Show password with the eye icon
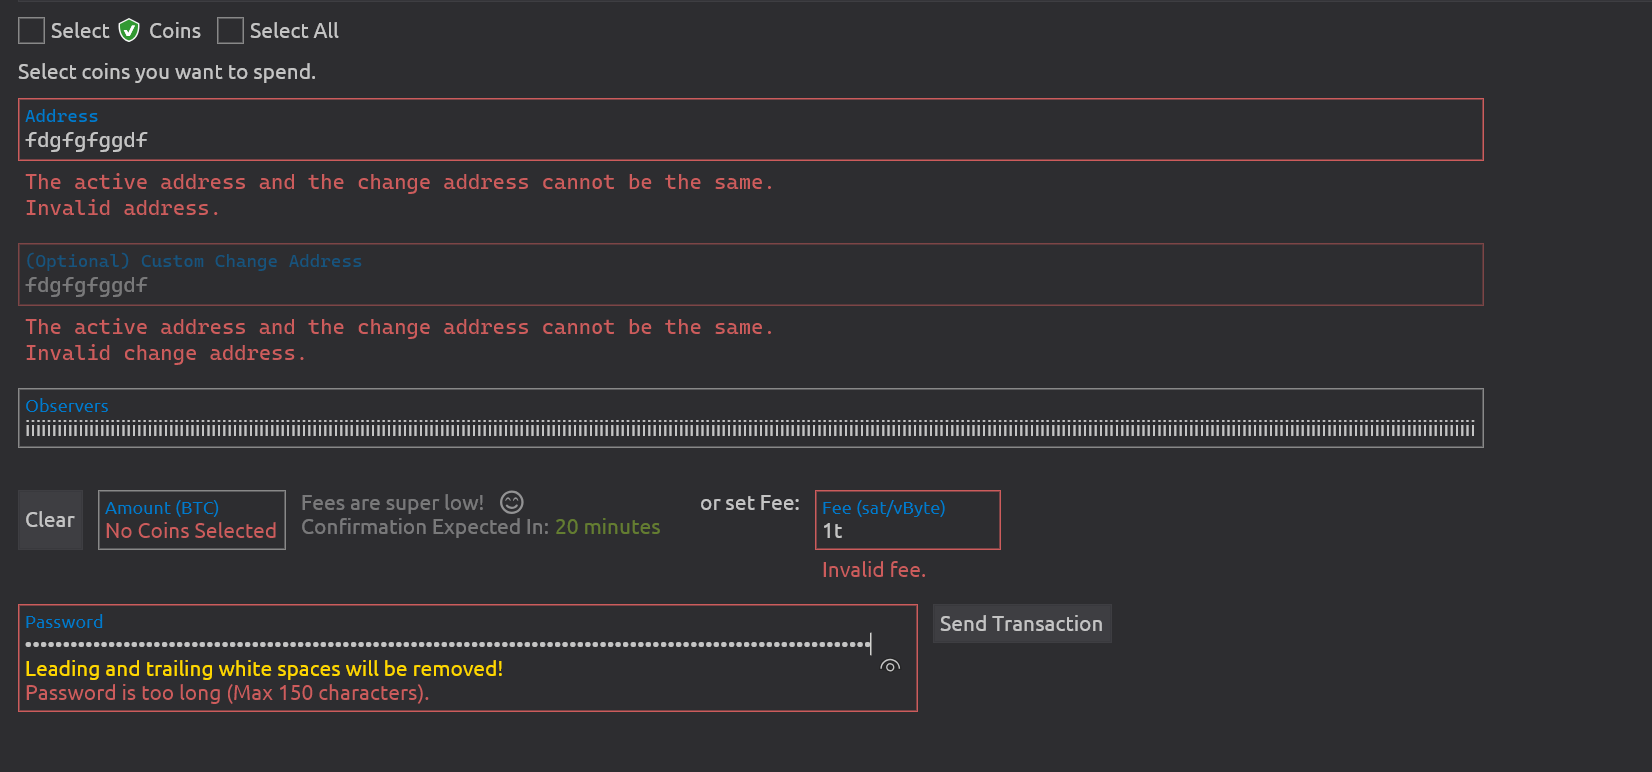 (890, 666)
